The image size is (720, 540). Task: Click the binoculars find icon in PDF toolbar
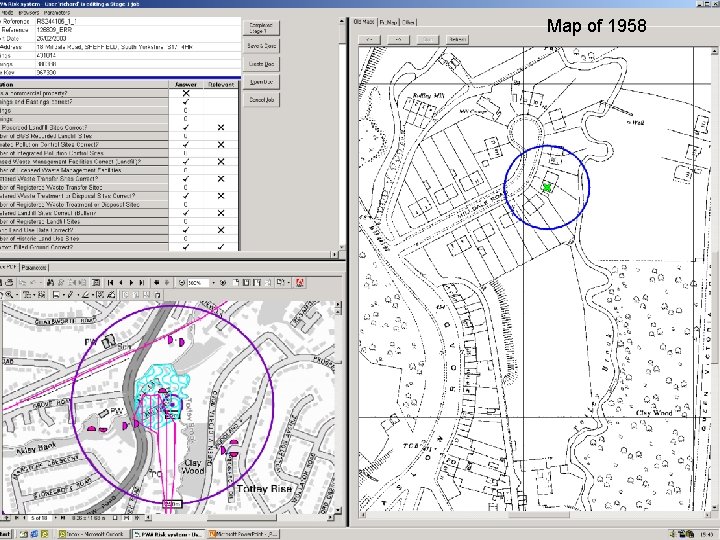pyautogui.click(x=51, y=283)
